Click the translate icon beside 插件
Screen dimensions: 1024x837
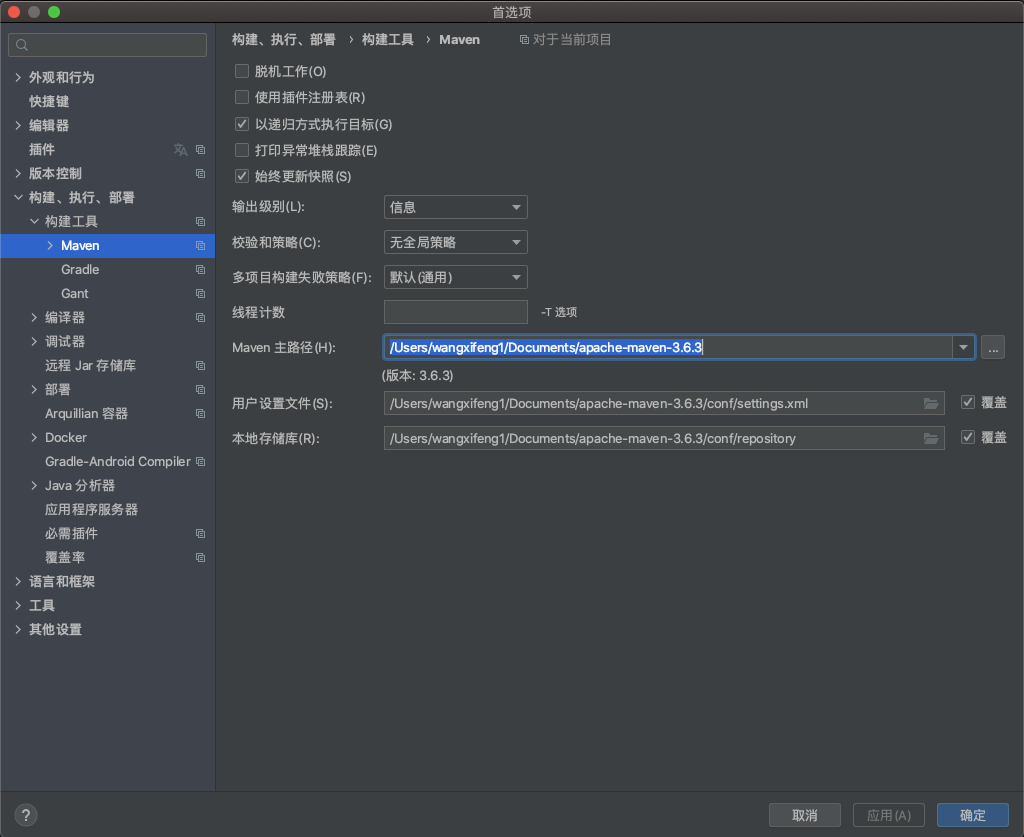pos(180,150)
